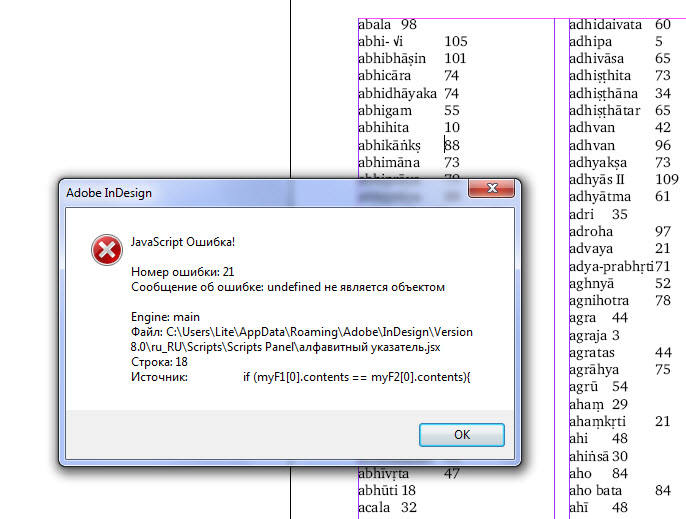Place cursor at 'abhibhāṣin' entry
Screen dimensions: 686x519
392,59
